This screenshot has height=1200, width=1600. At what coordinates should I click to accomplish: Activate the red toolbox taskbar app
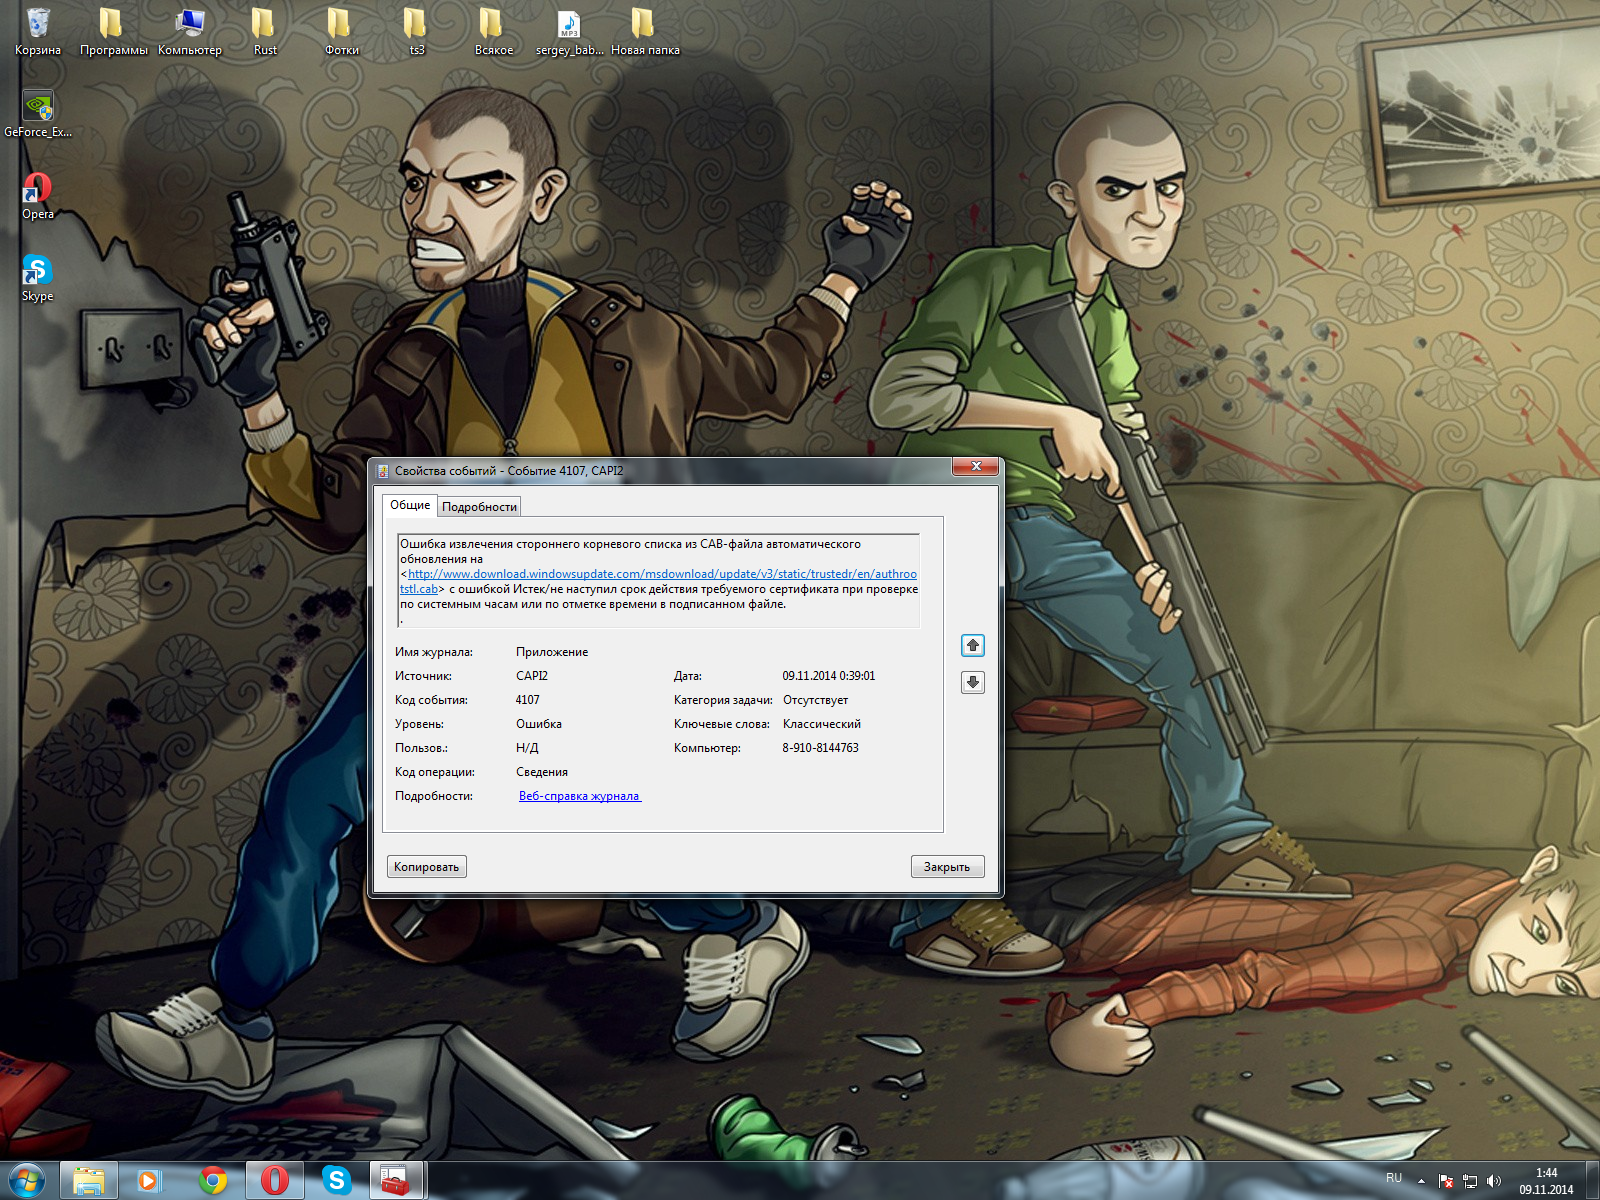tap(398, 1181)
